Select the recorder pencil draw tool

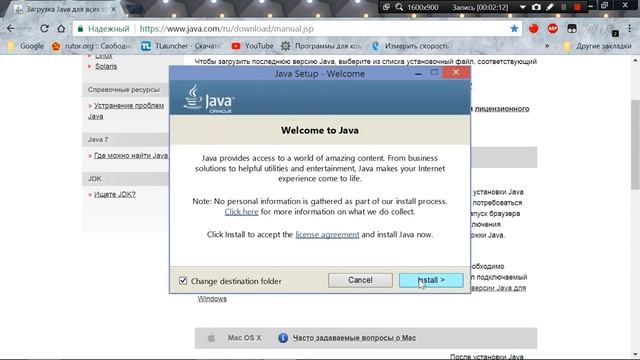pyautogui.click(x=550, y=7)
